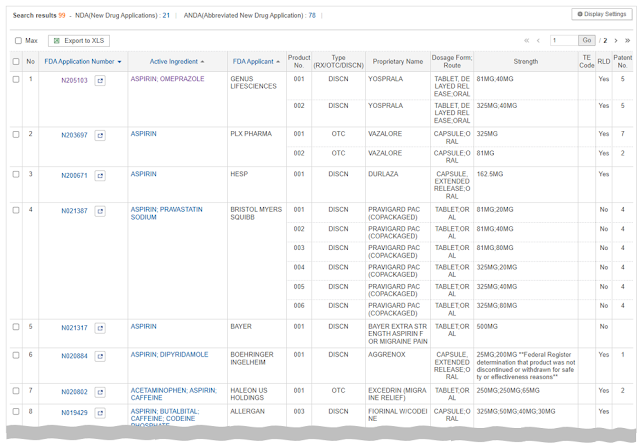
Task: Select BAYER EXTRA STRENGTH ASPIRIN name cell
Action: tap(398, 334)
